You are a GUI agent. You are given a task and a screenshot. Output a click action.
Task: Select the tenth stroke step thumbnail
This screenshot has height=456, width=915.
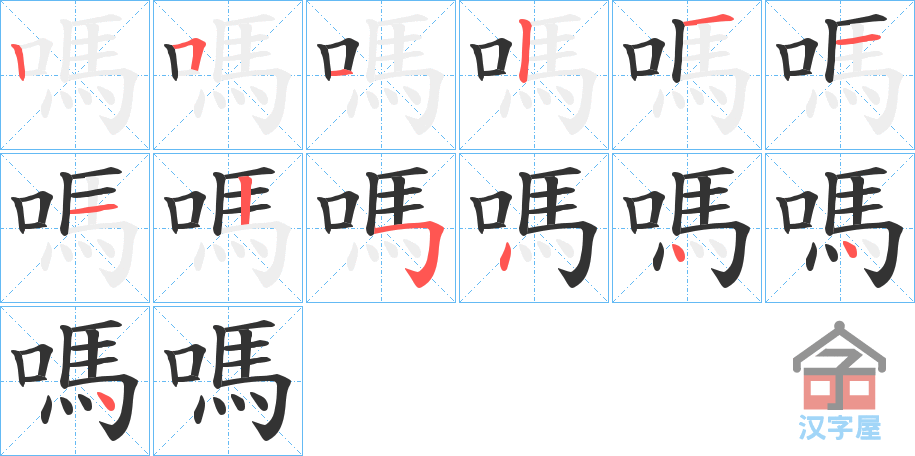[x=534, y=228]
